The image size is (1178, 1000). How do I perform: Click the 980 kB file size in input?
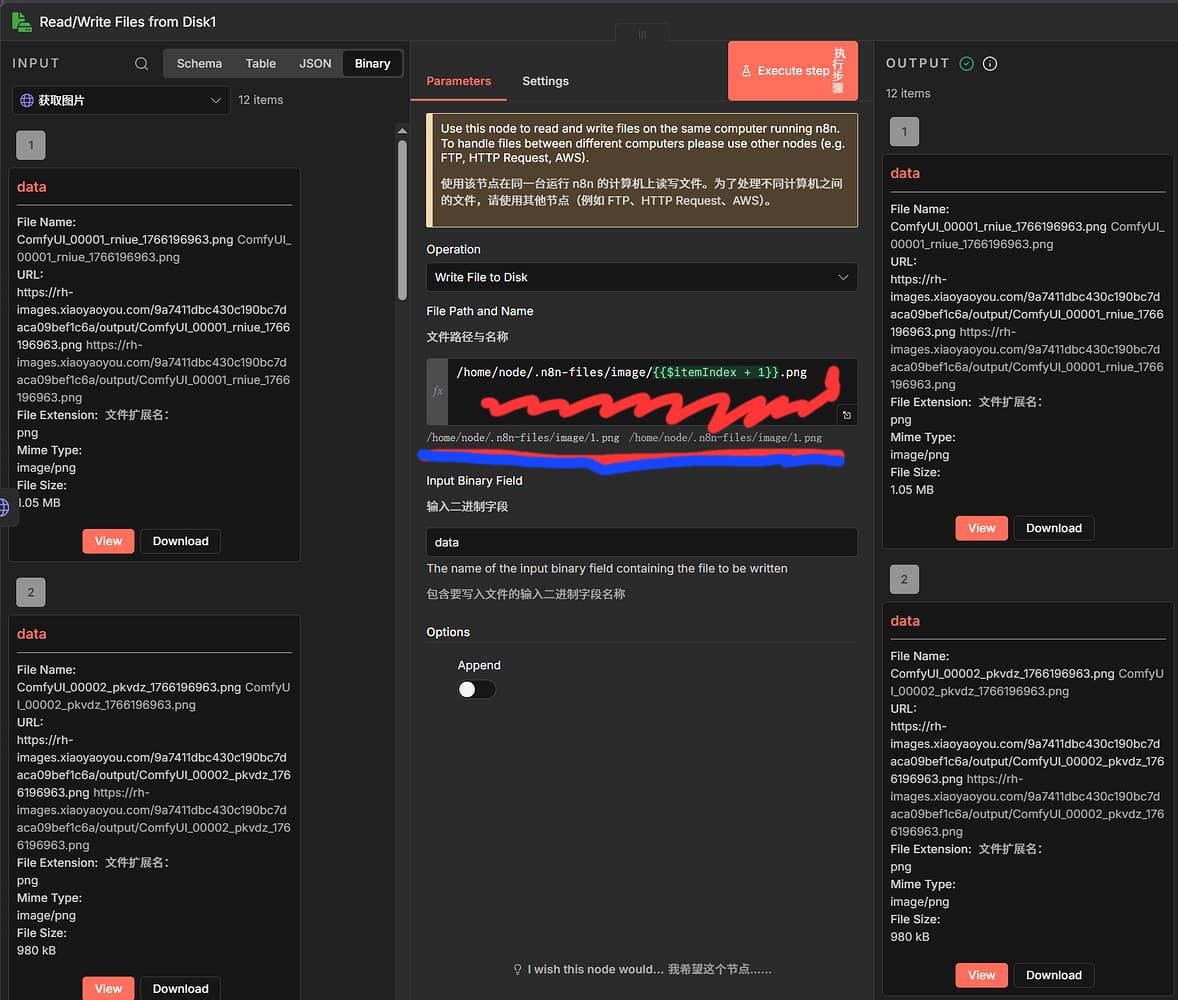point(36,951)
